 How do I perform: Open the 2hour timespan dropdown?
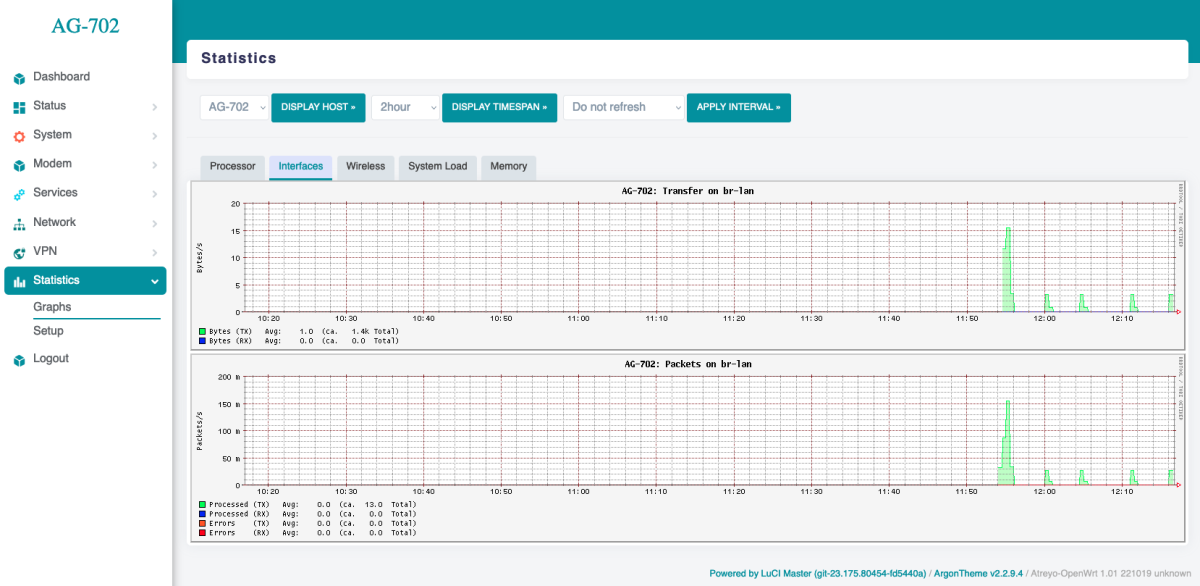[406, 107]
